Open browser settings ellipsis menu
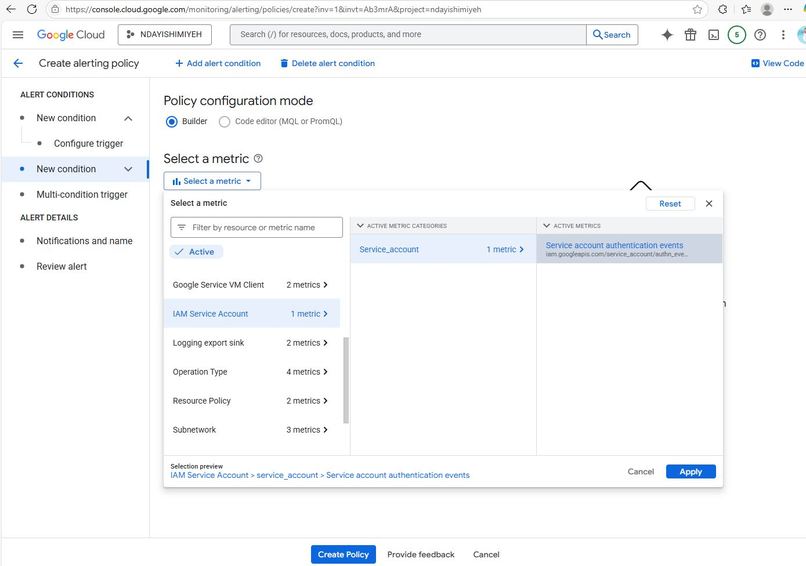 tap(787, 9)
